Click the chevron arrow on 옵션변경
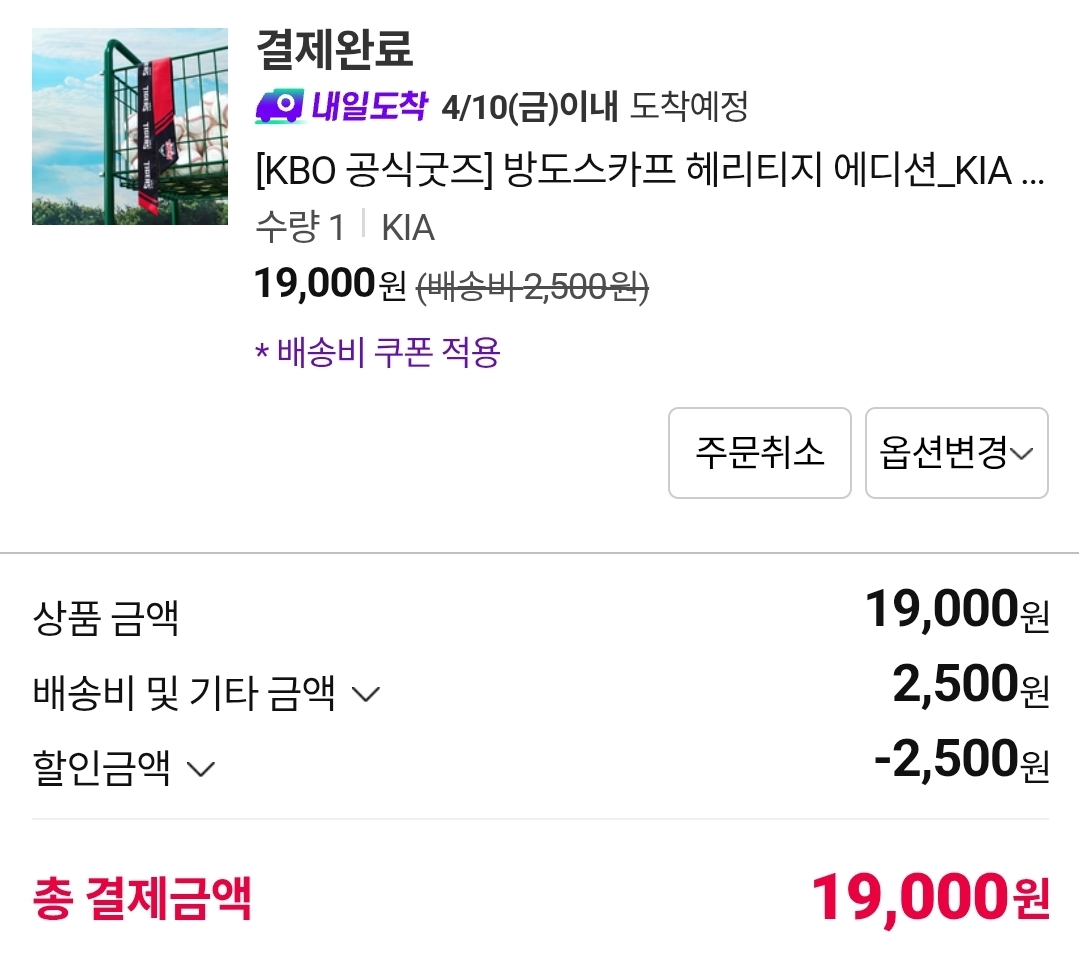The height and width of the screenshot is (975, 1079). pyautogui.click(x=1022, y=454)
